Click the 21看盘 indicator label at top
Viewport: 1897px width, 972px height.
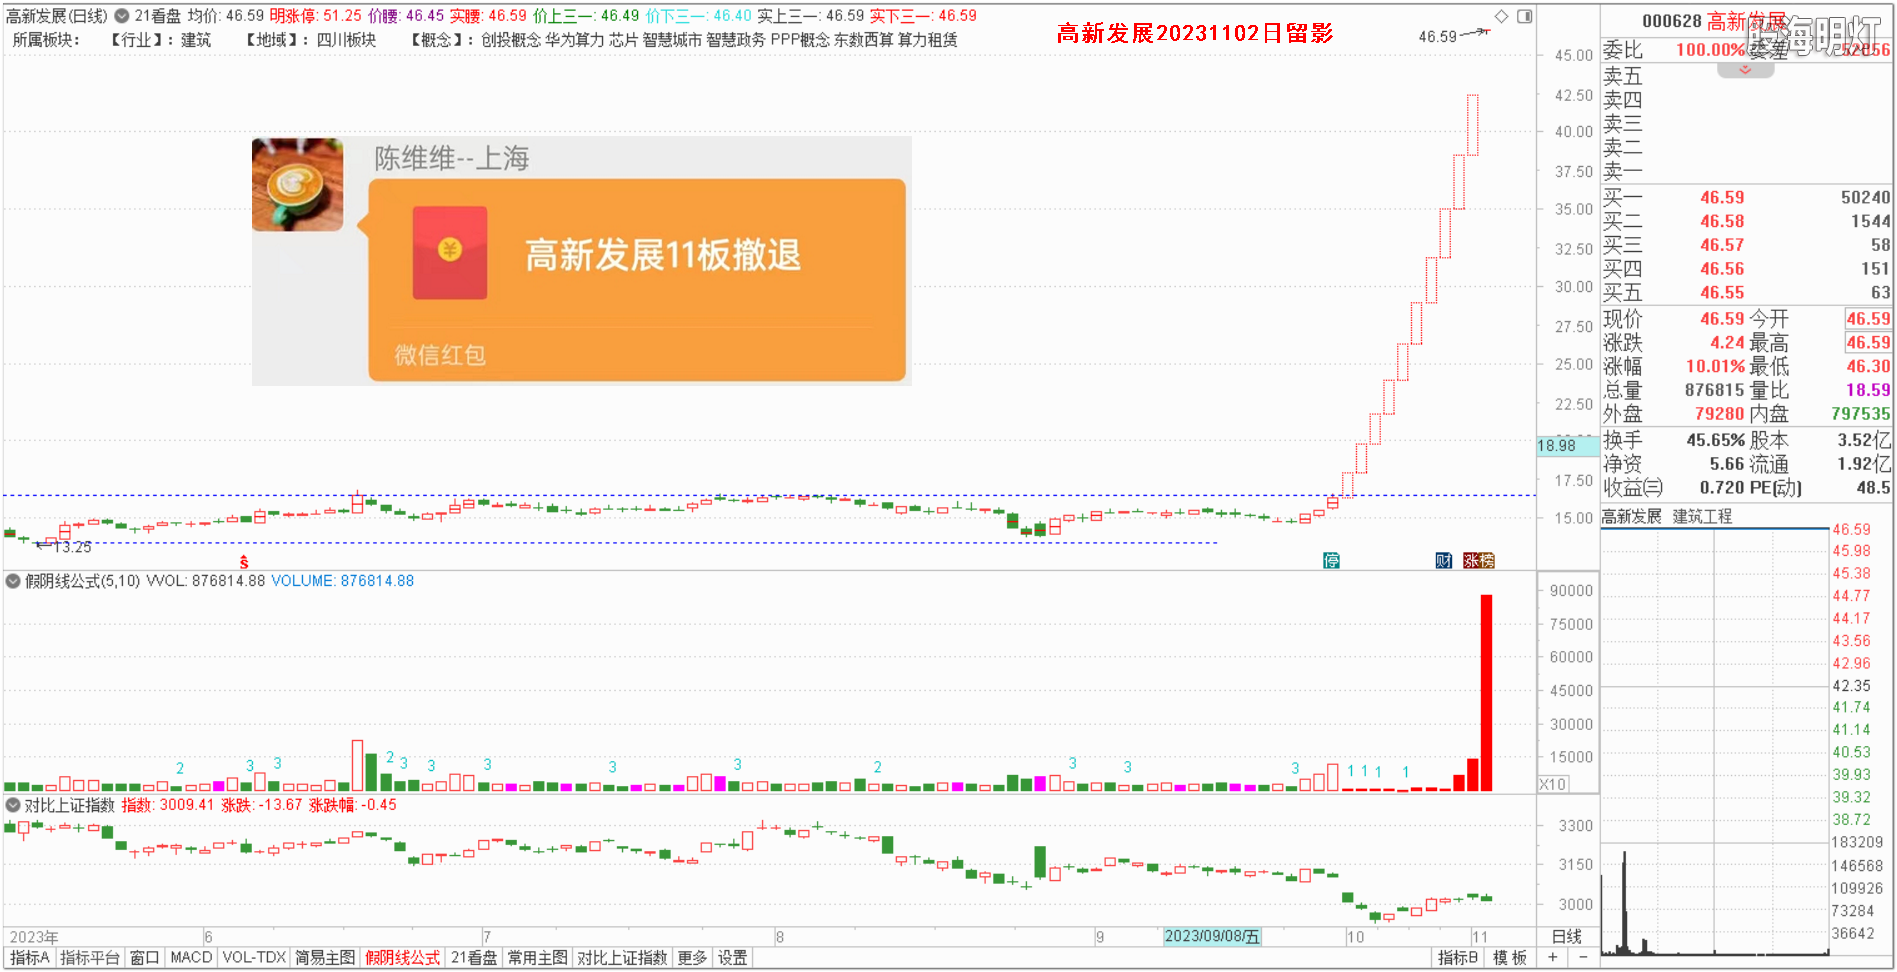click(158, 16)
